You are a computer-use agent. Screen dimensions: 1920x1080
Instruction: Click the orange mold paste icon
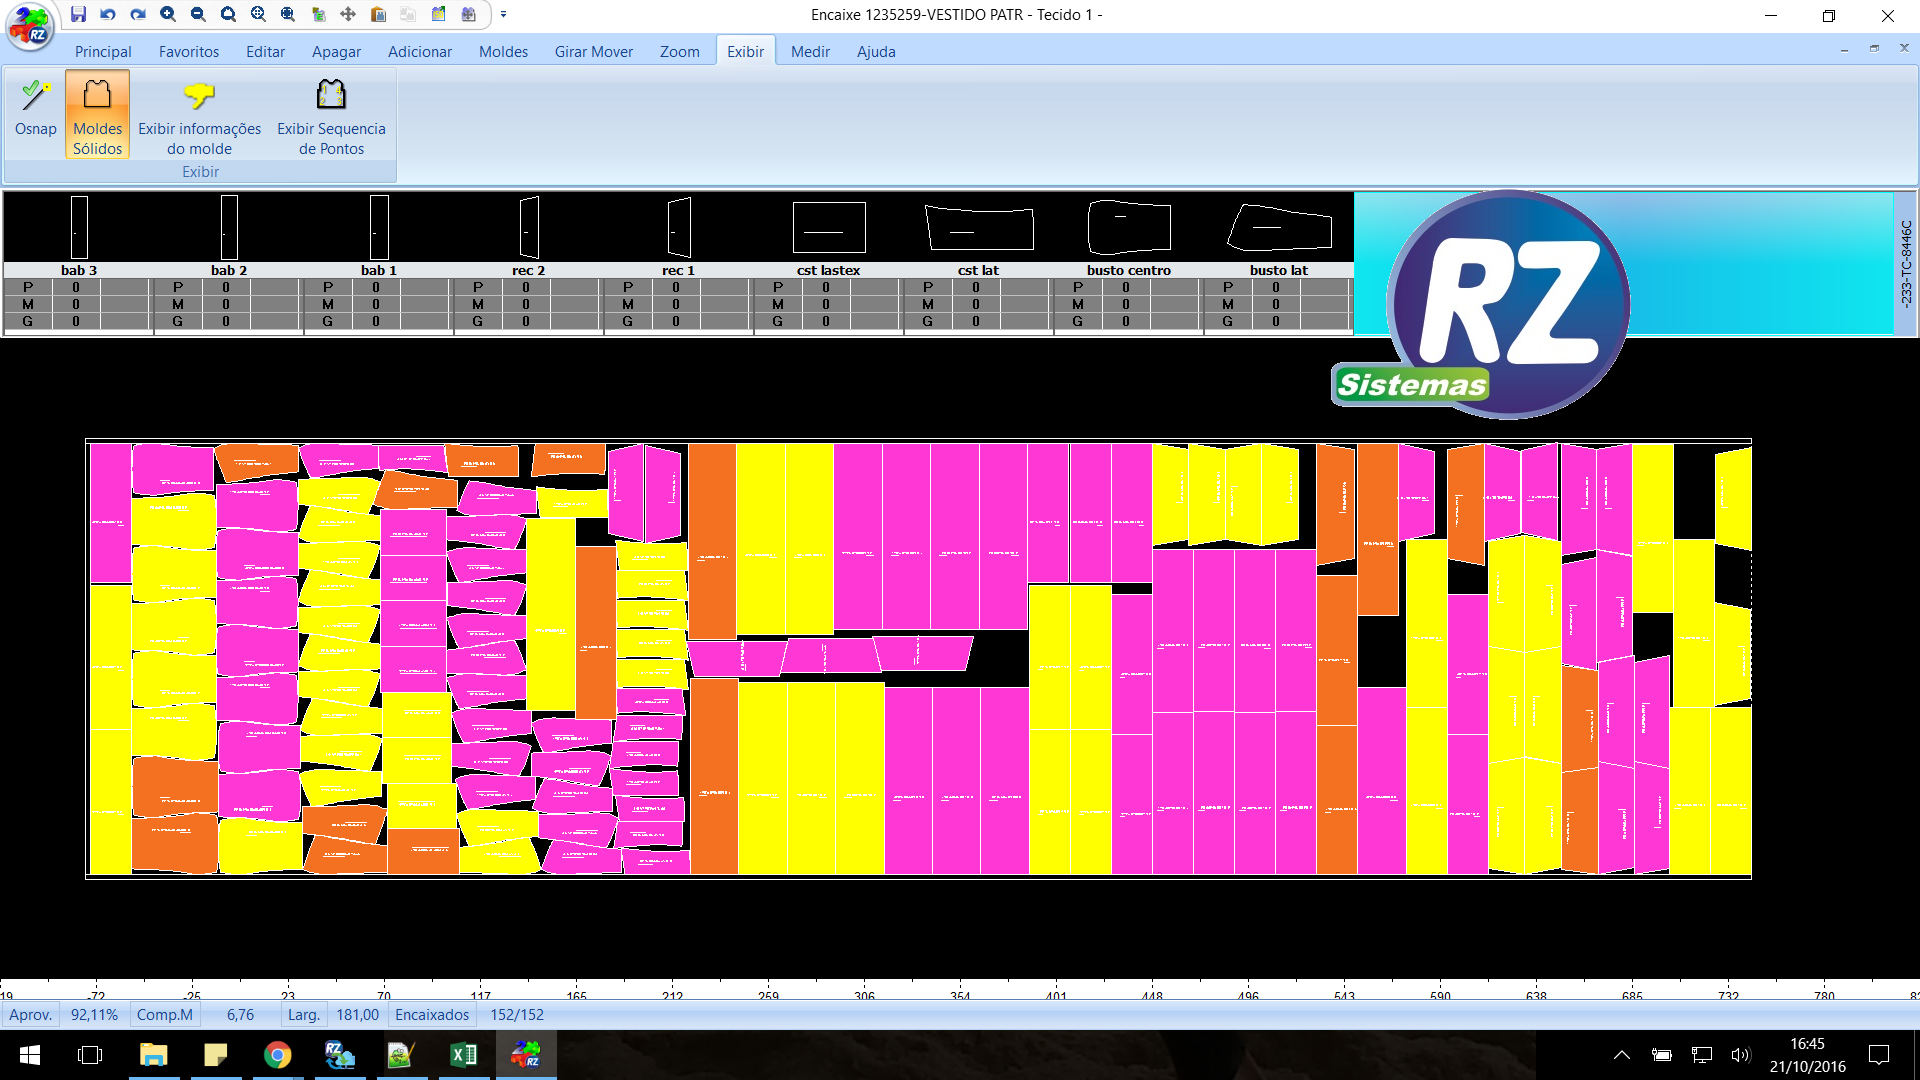[378, 14]
